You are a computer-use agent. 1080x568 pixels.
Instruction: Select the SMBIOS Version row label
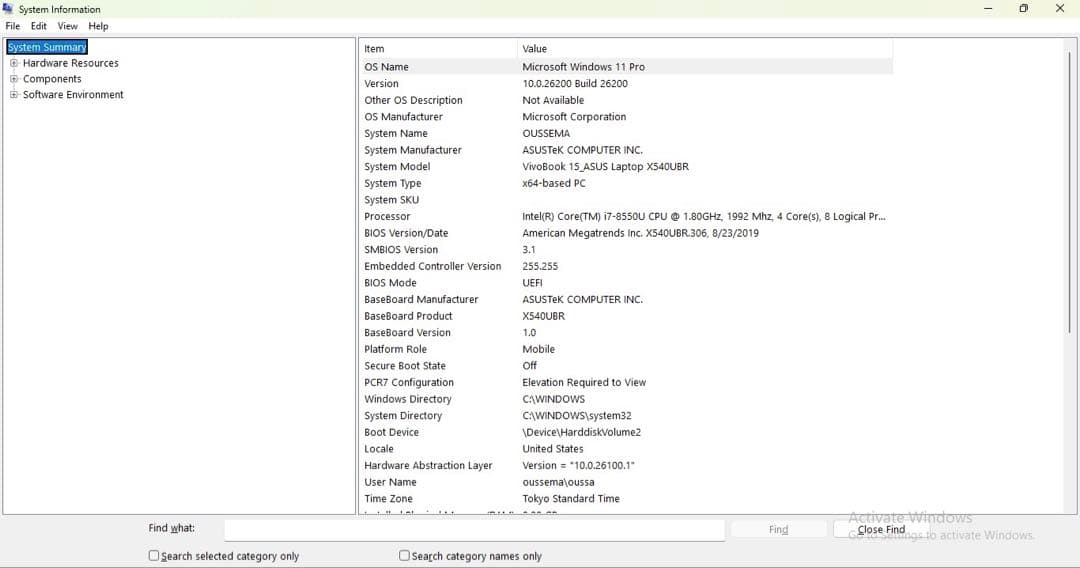401,249
